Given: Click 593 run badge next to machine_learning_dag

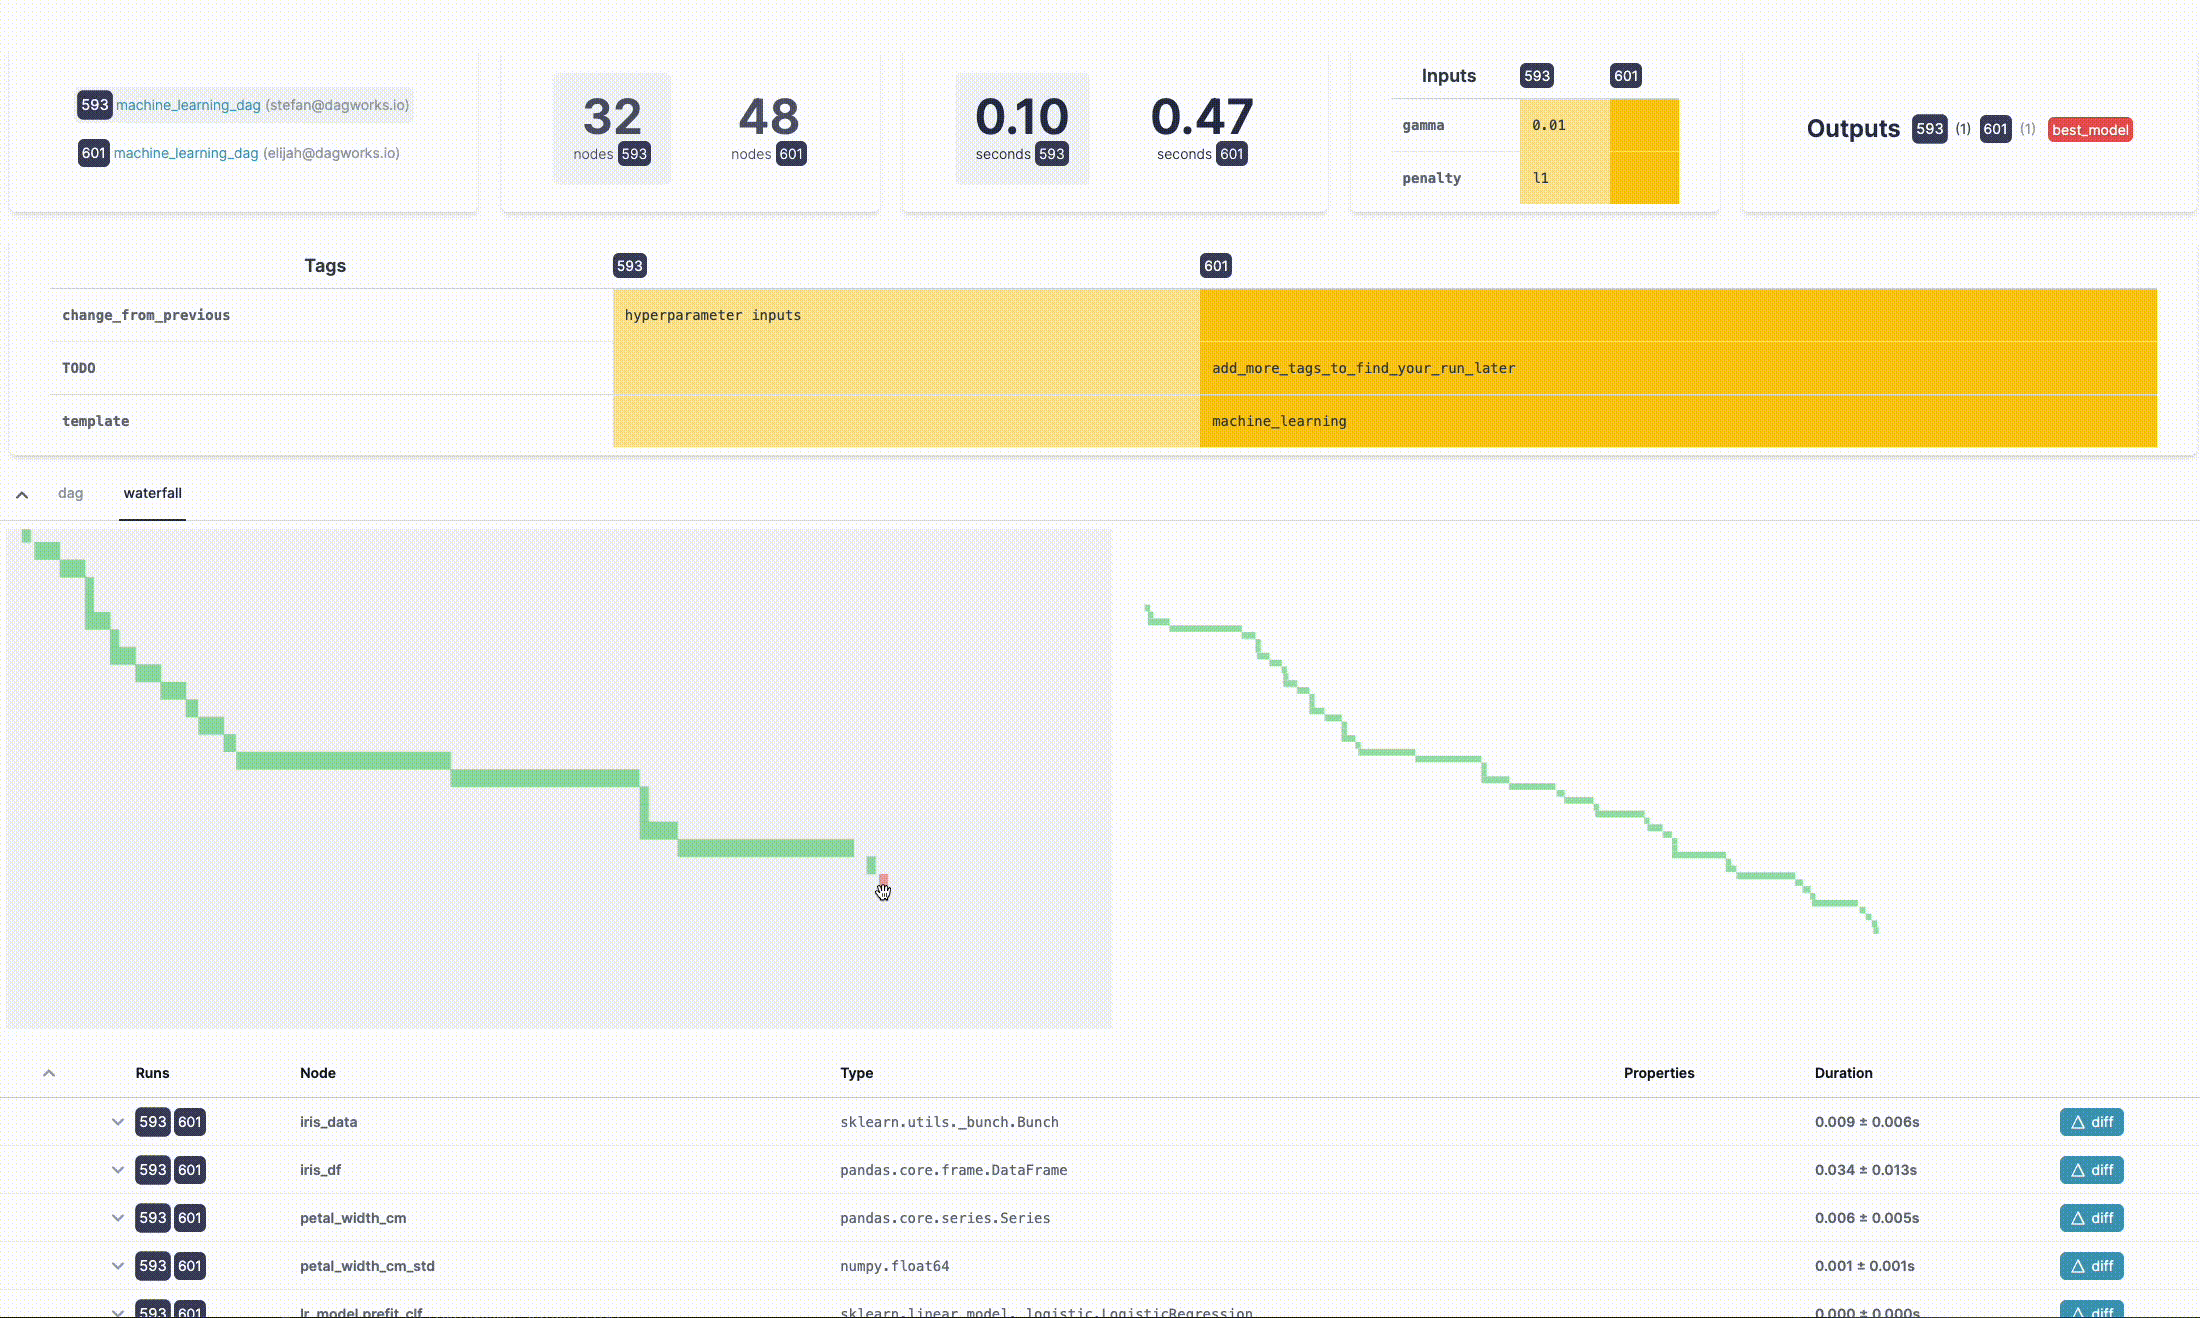Looking at the screenshot, I should click(x=94, y=105).
